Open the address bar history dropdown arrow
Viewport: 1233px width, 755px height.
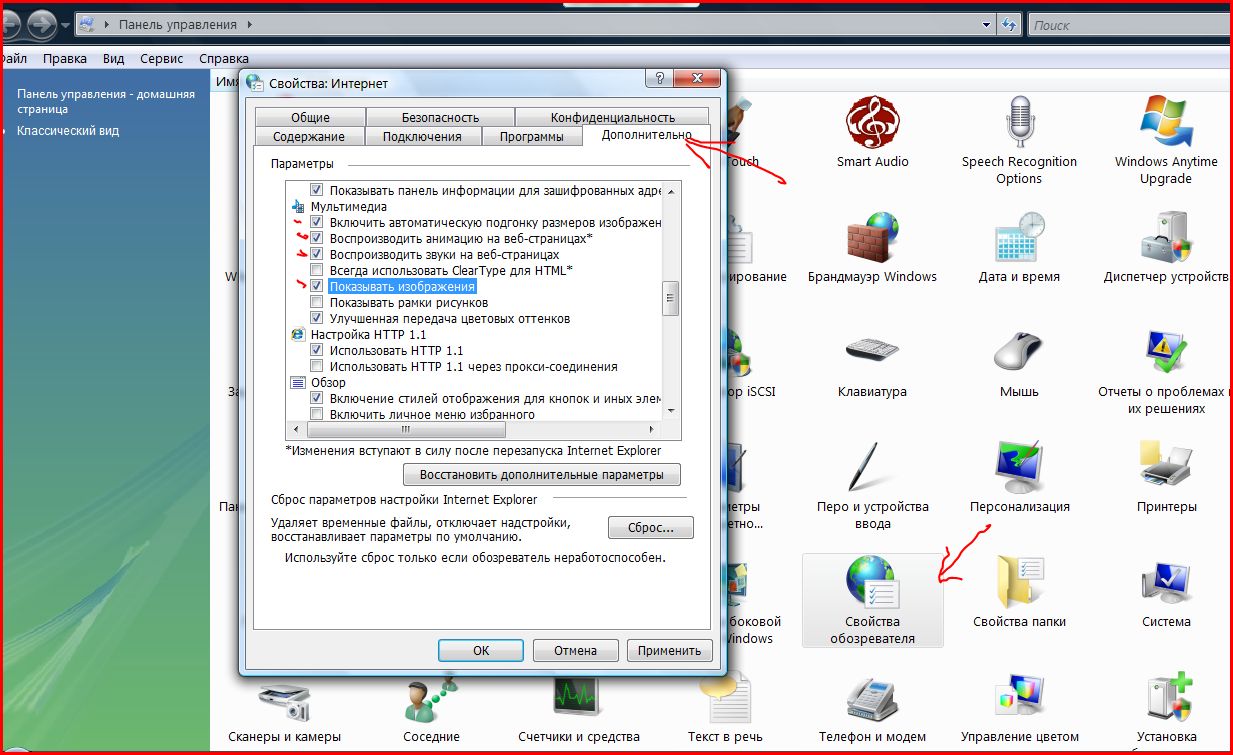(986, 24)
